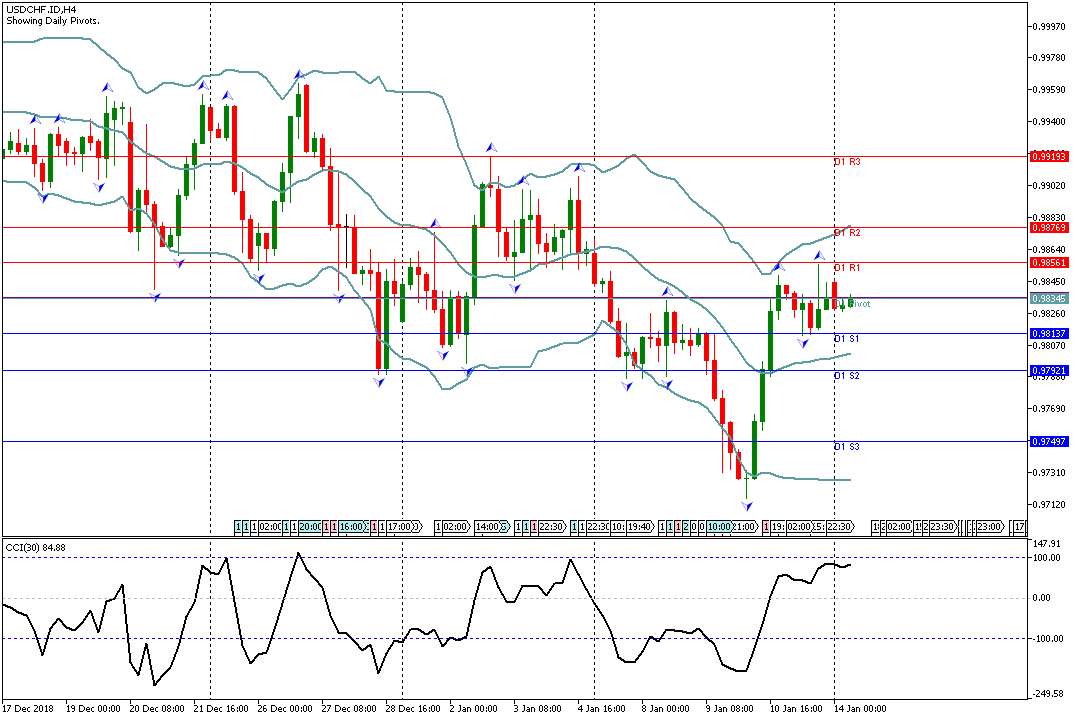This screenshot has width=1080, height=720.
Task: Click the 3 Jan 08:00 time label
Action: coord(538,708)
